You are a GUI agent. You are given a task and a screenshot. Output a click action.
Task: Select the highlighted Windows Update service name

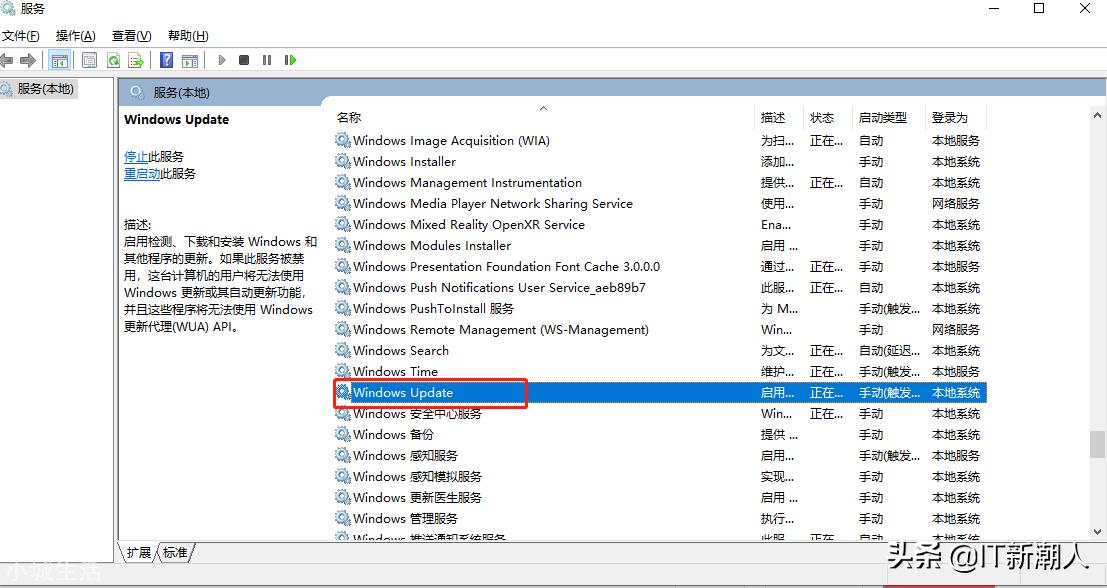[x=403, y=392]
